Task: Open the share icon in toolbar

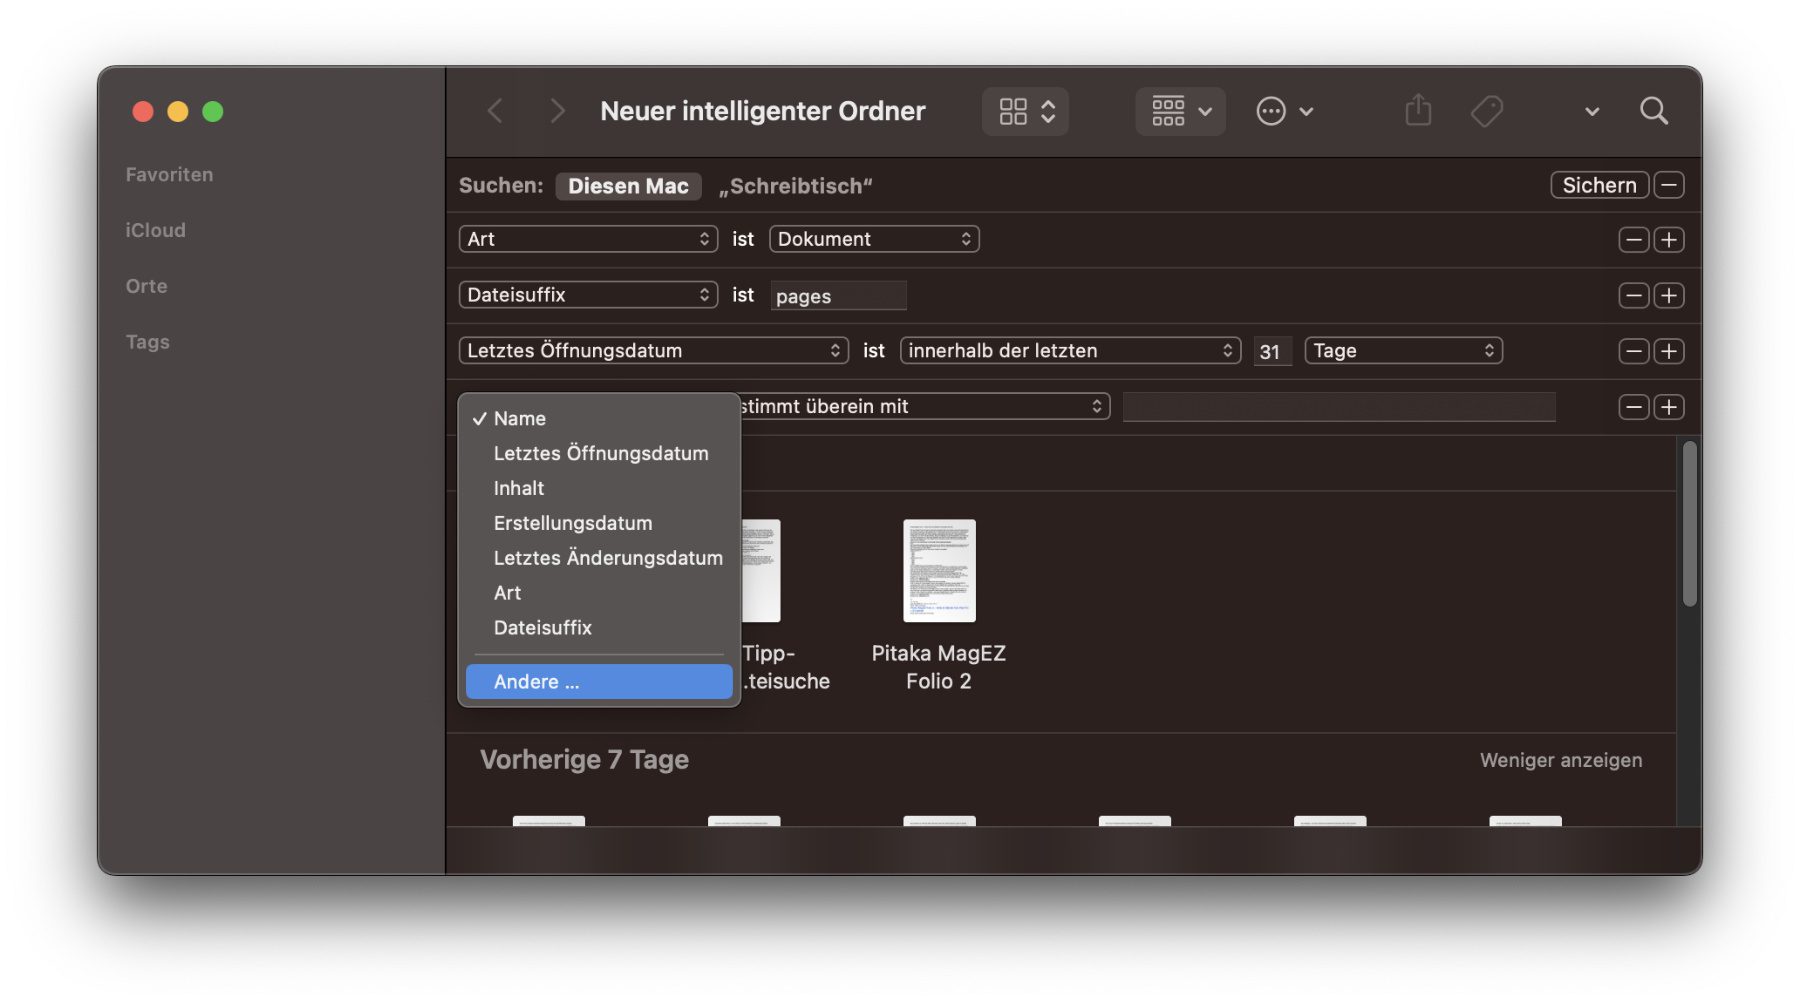Action: pyautogui.click(x=1417, y=111)
